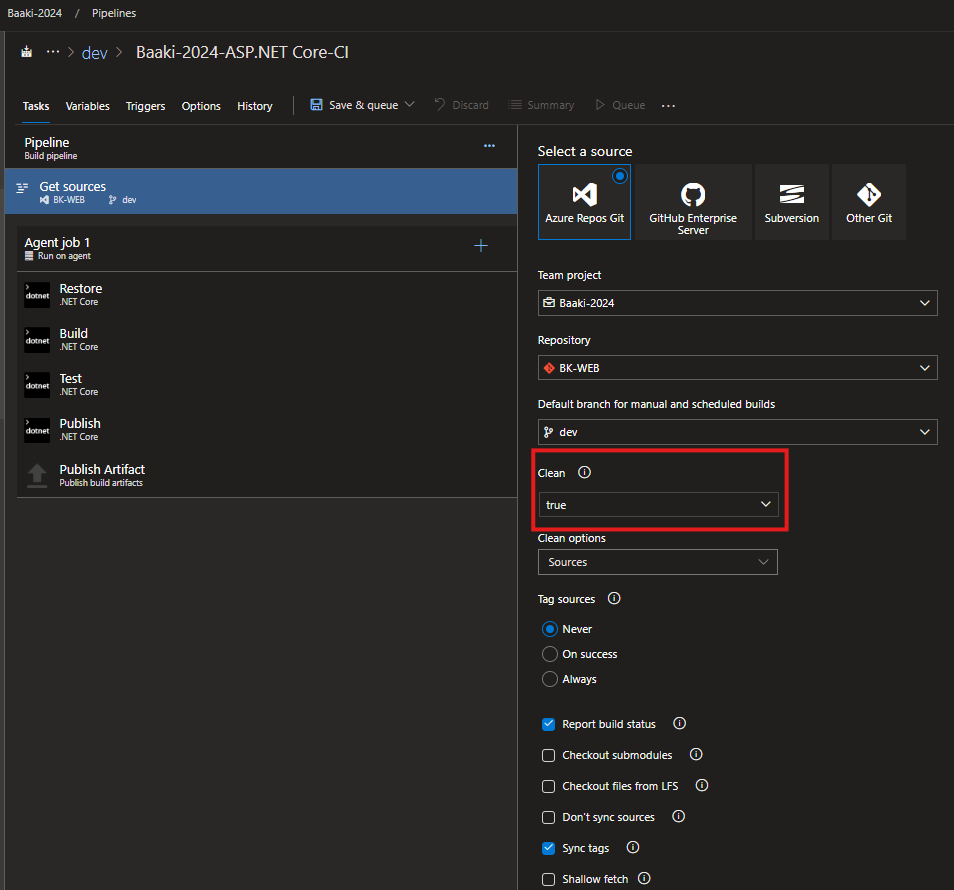Image resolution: width=954 pixels, height=890 pixels.
Task: Click the Publish Artifact upload icon
Action: point(37,475)
